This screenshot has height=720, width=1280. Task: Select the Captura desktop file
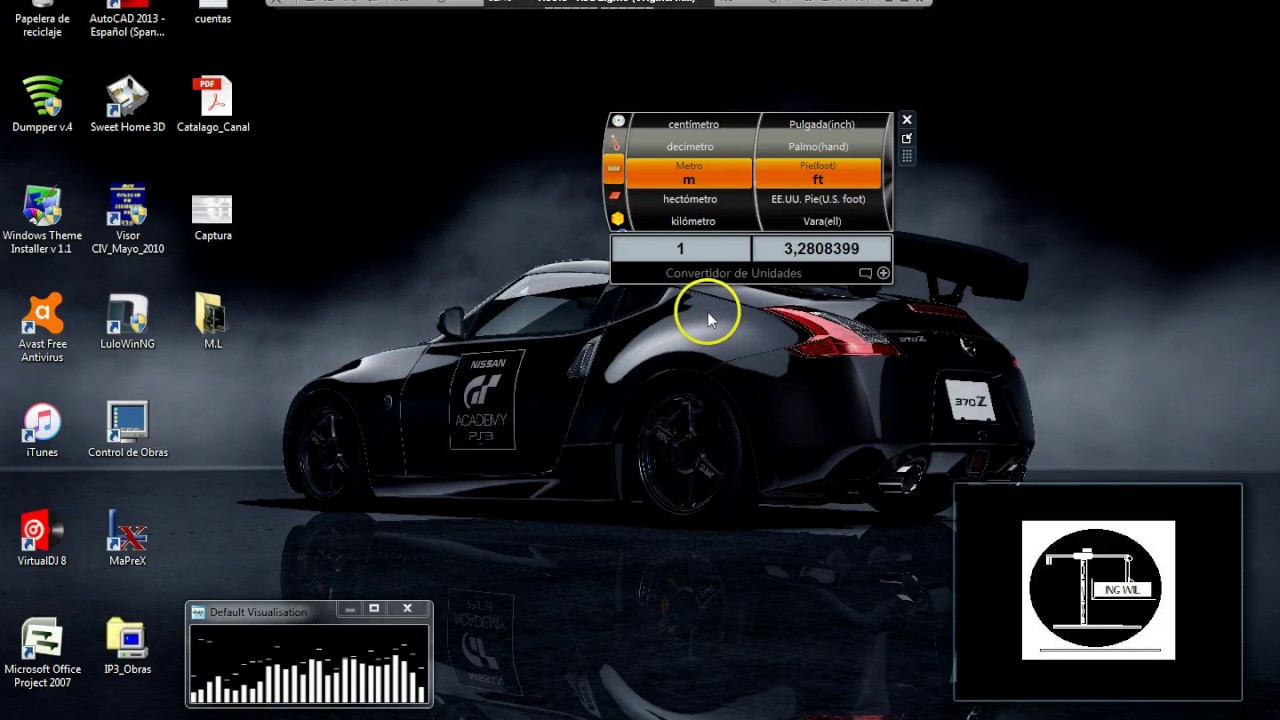[x=212, y=218]
